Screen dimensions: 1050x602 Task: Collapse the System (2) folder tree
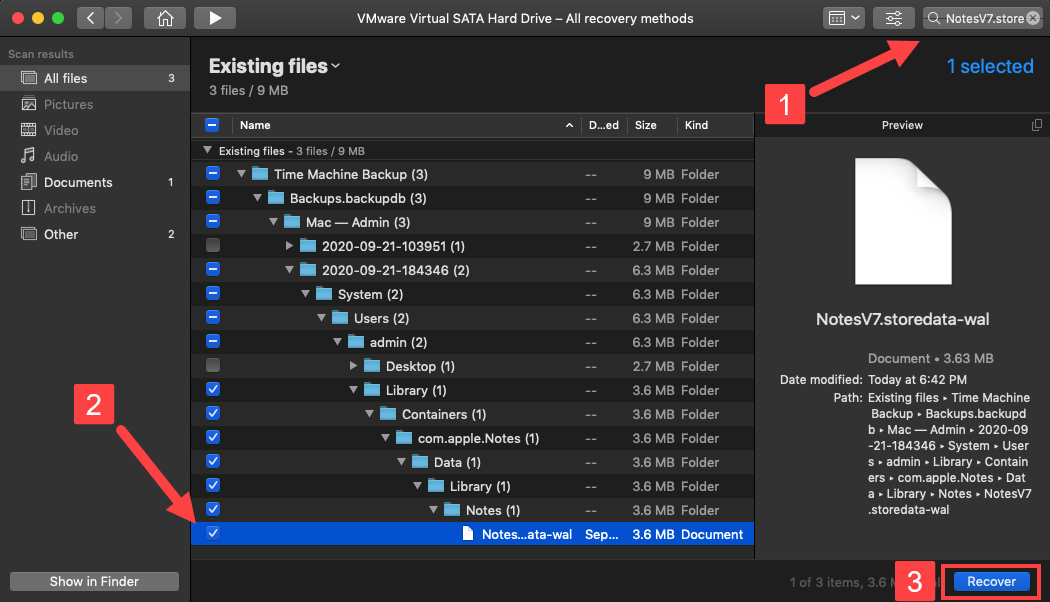(305, 293)
